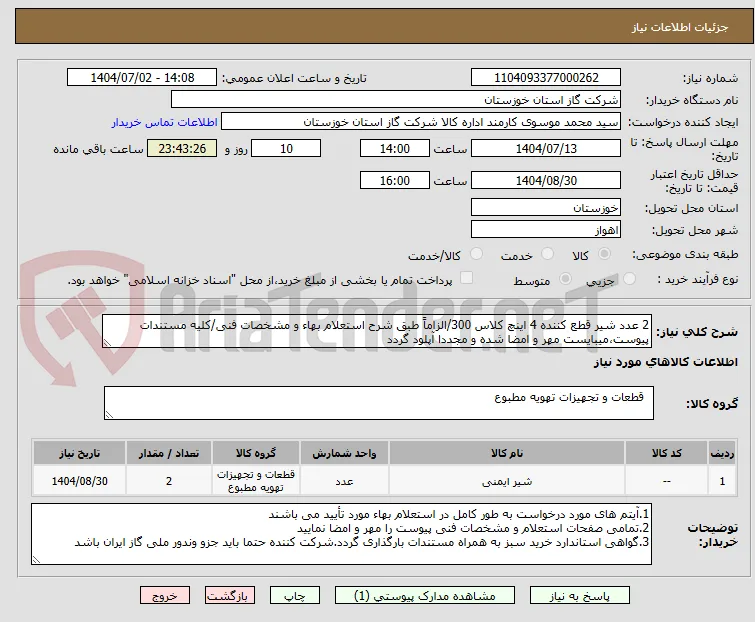
Task: Click the countdown timer 23:43:26
Action: pyautogui.click(x=182, y=148)
